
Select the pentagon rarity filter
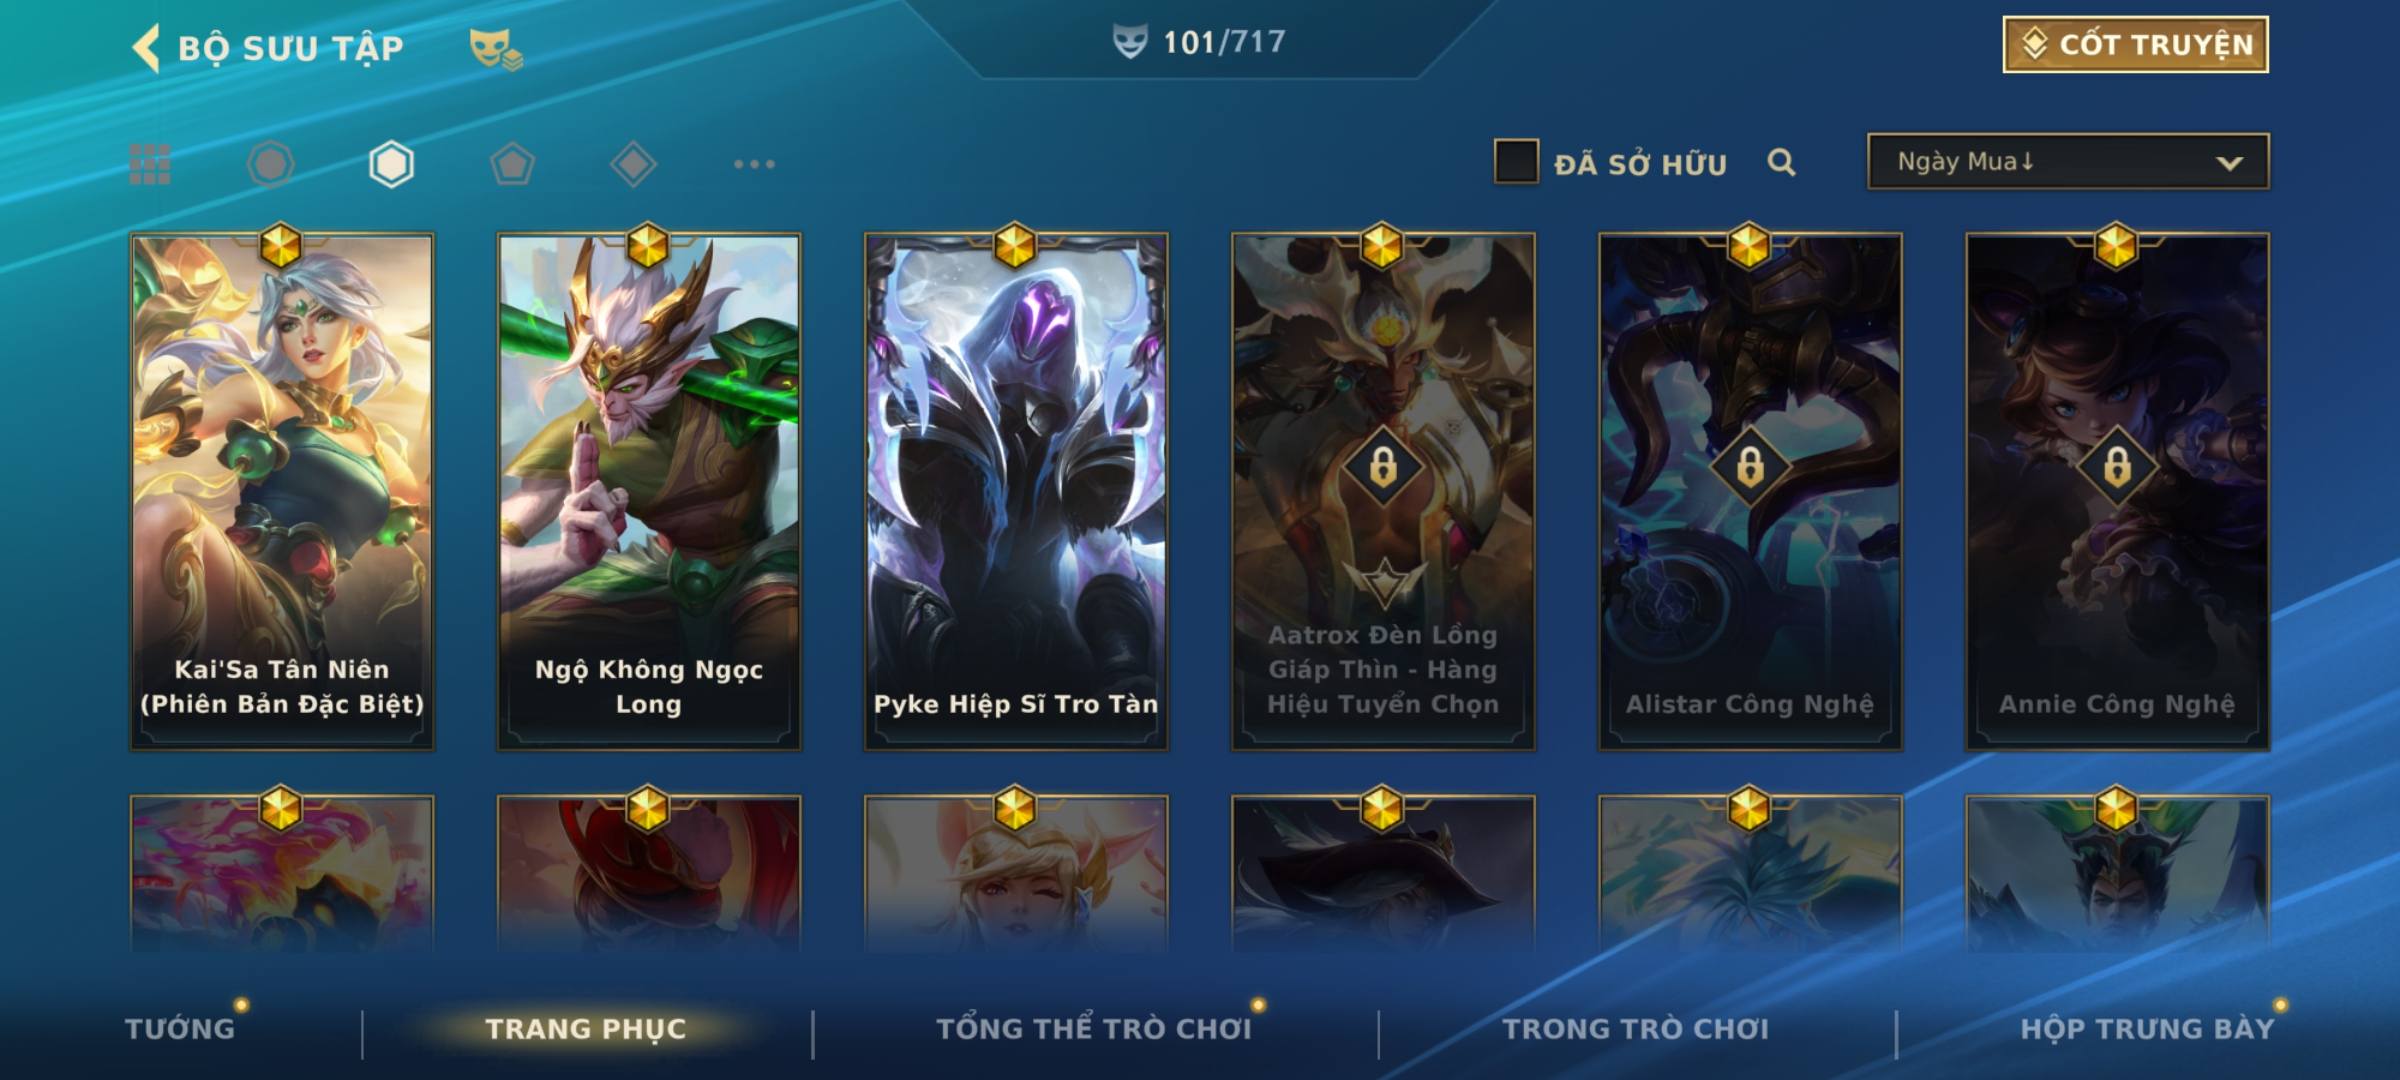[512, 164]
